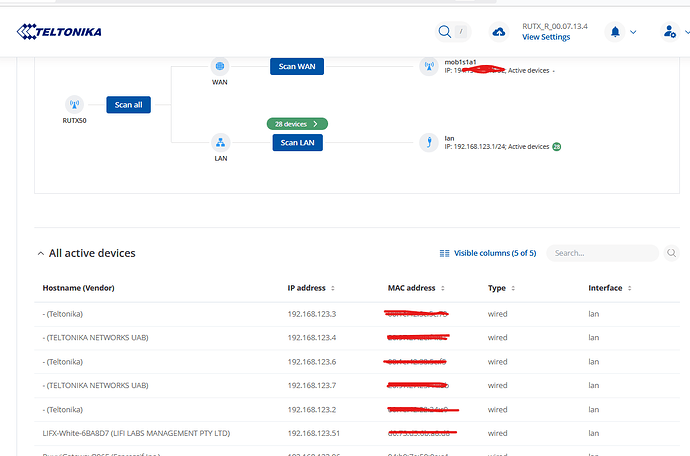The width and height of the screenshot is (690, 456).
Task: Select IP 192.168.123.4 cell
Action: click(x=312, y=338)
